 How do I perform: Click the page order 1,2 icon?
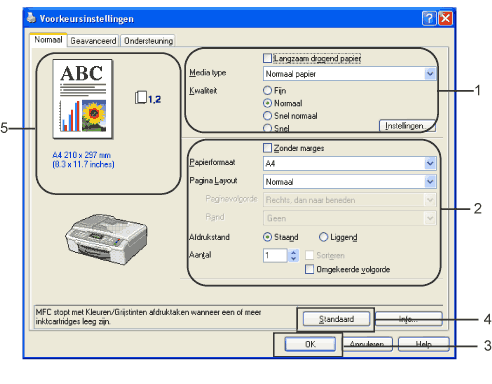pos(148,98)
